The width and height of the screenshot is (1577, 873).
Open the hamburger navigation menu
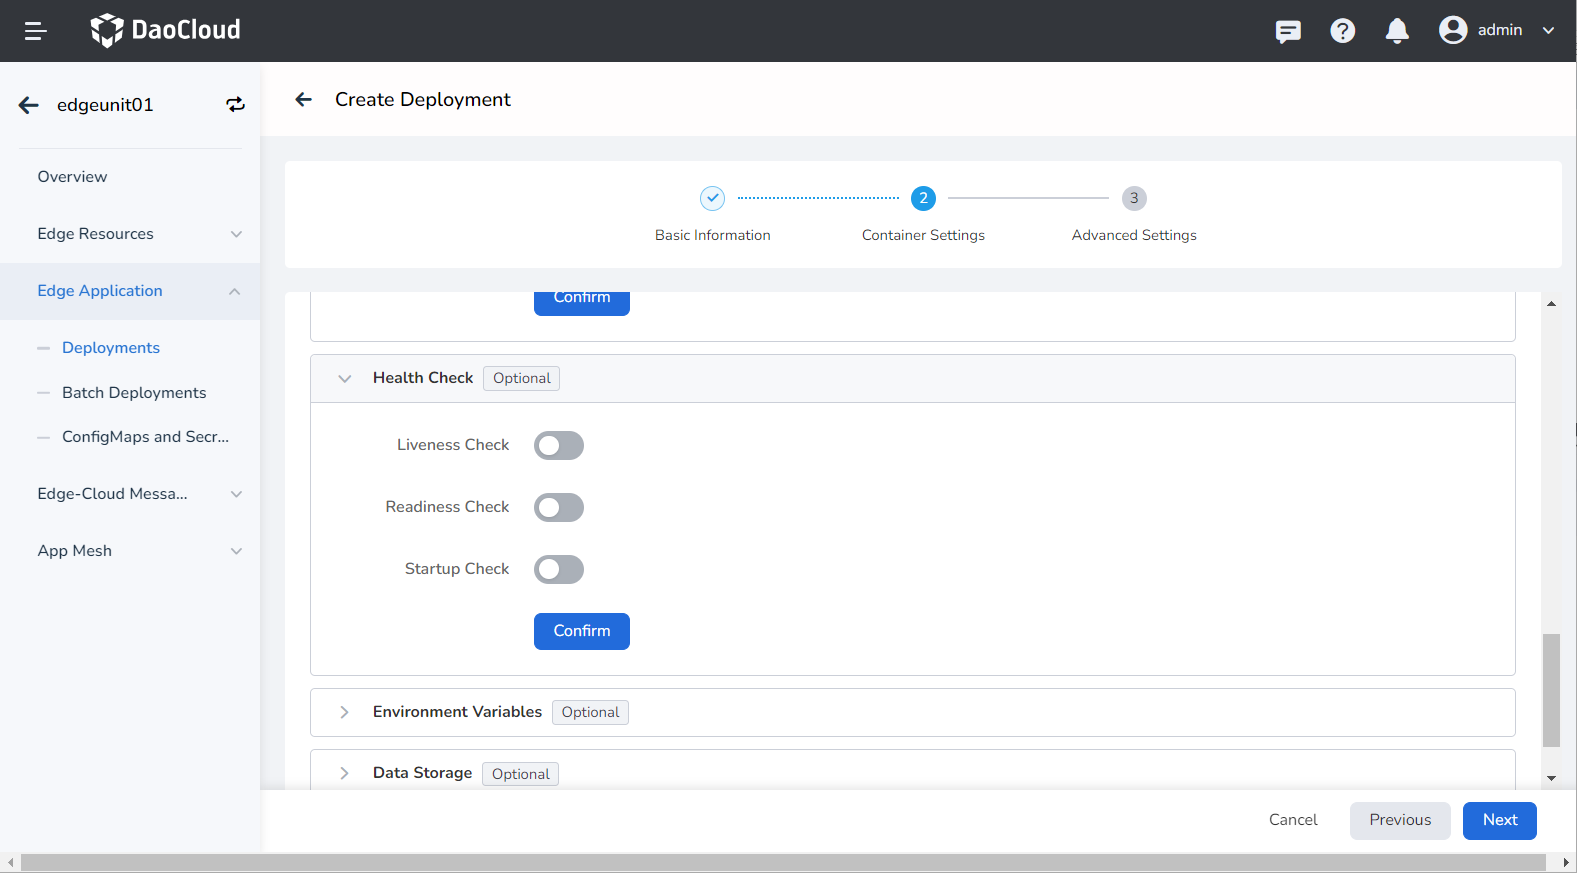pyautogui.click(x=35, y=31)
